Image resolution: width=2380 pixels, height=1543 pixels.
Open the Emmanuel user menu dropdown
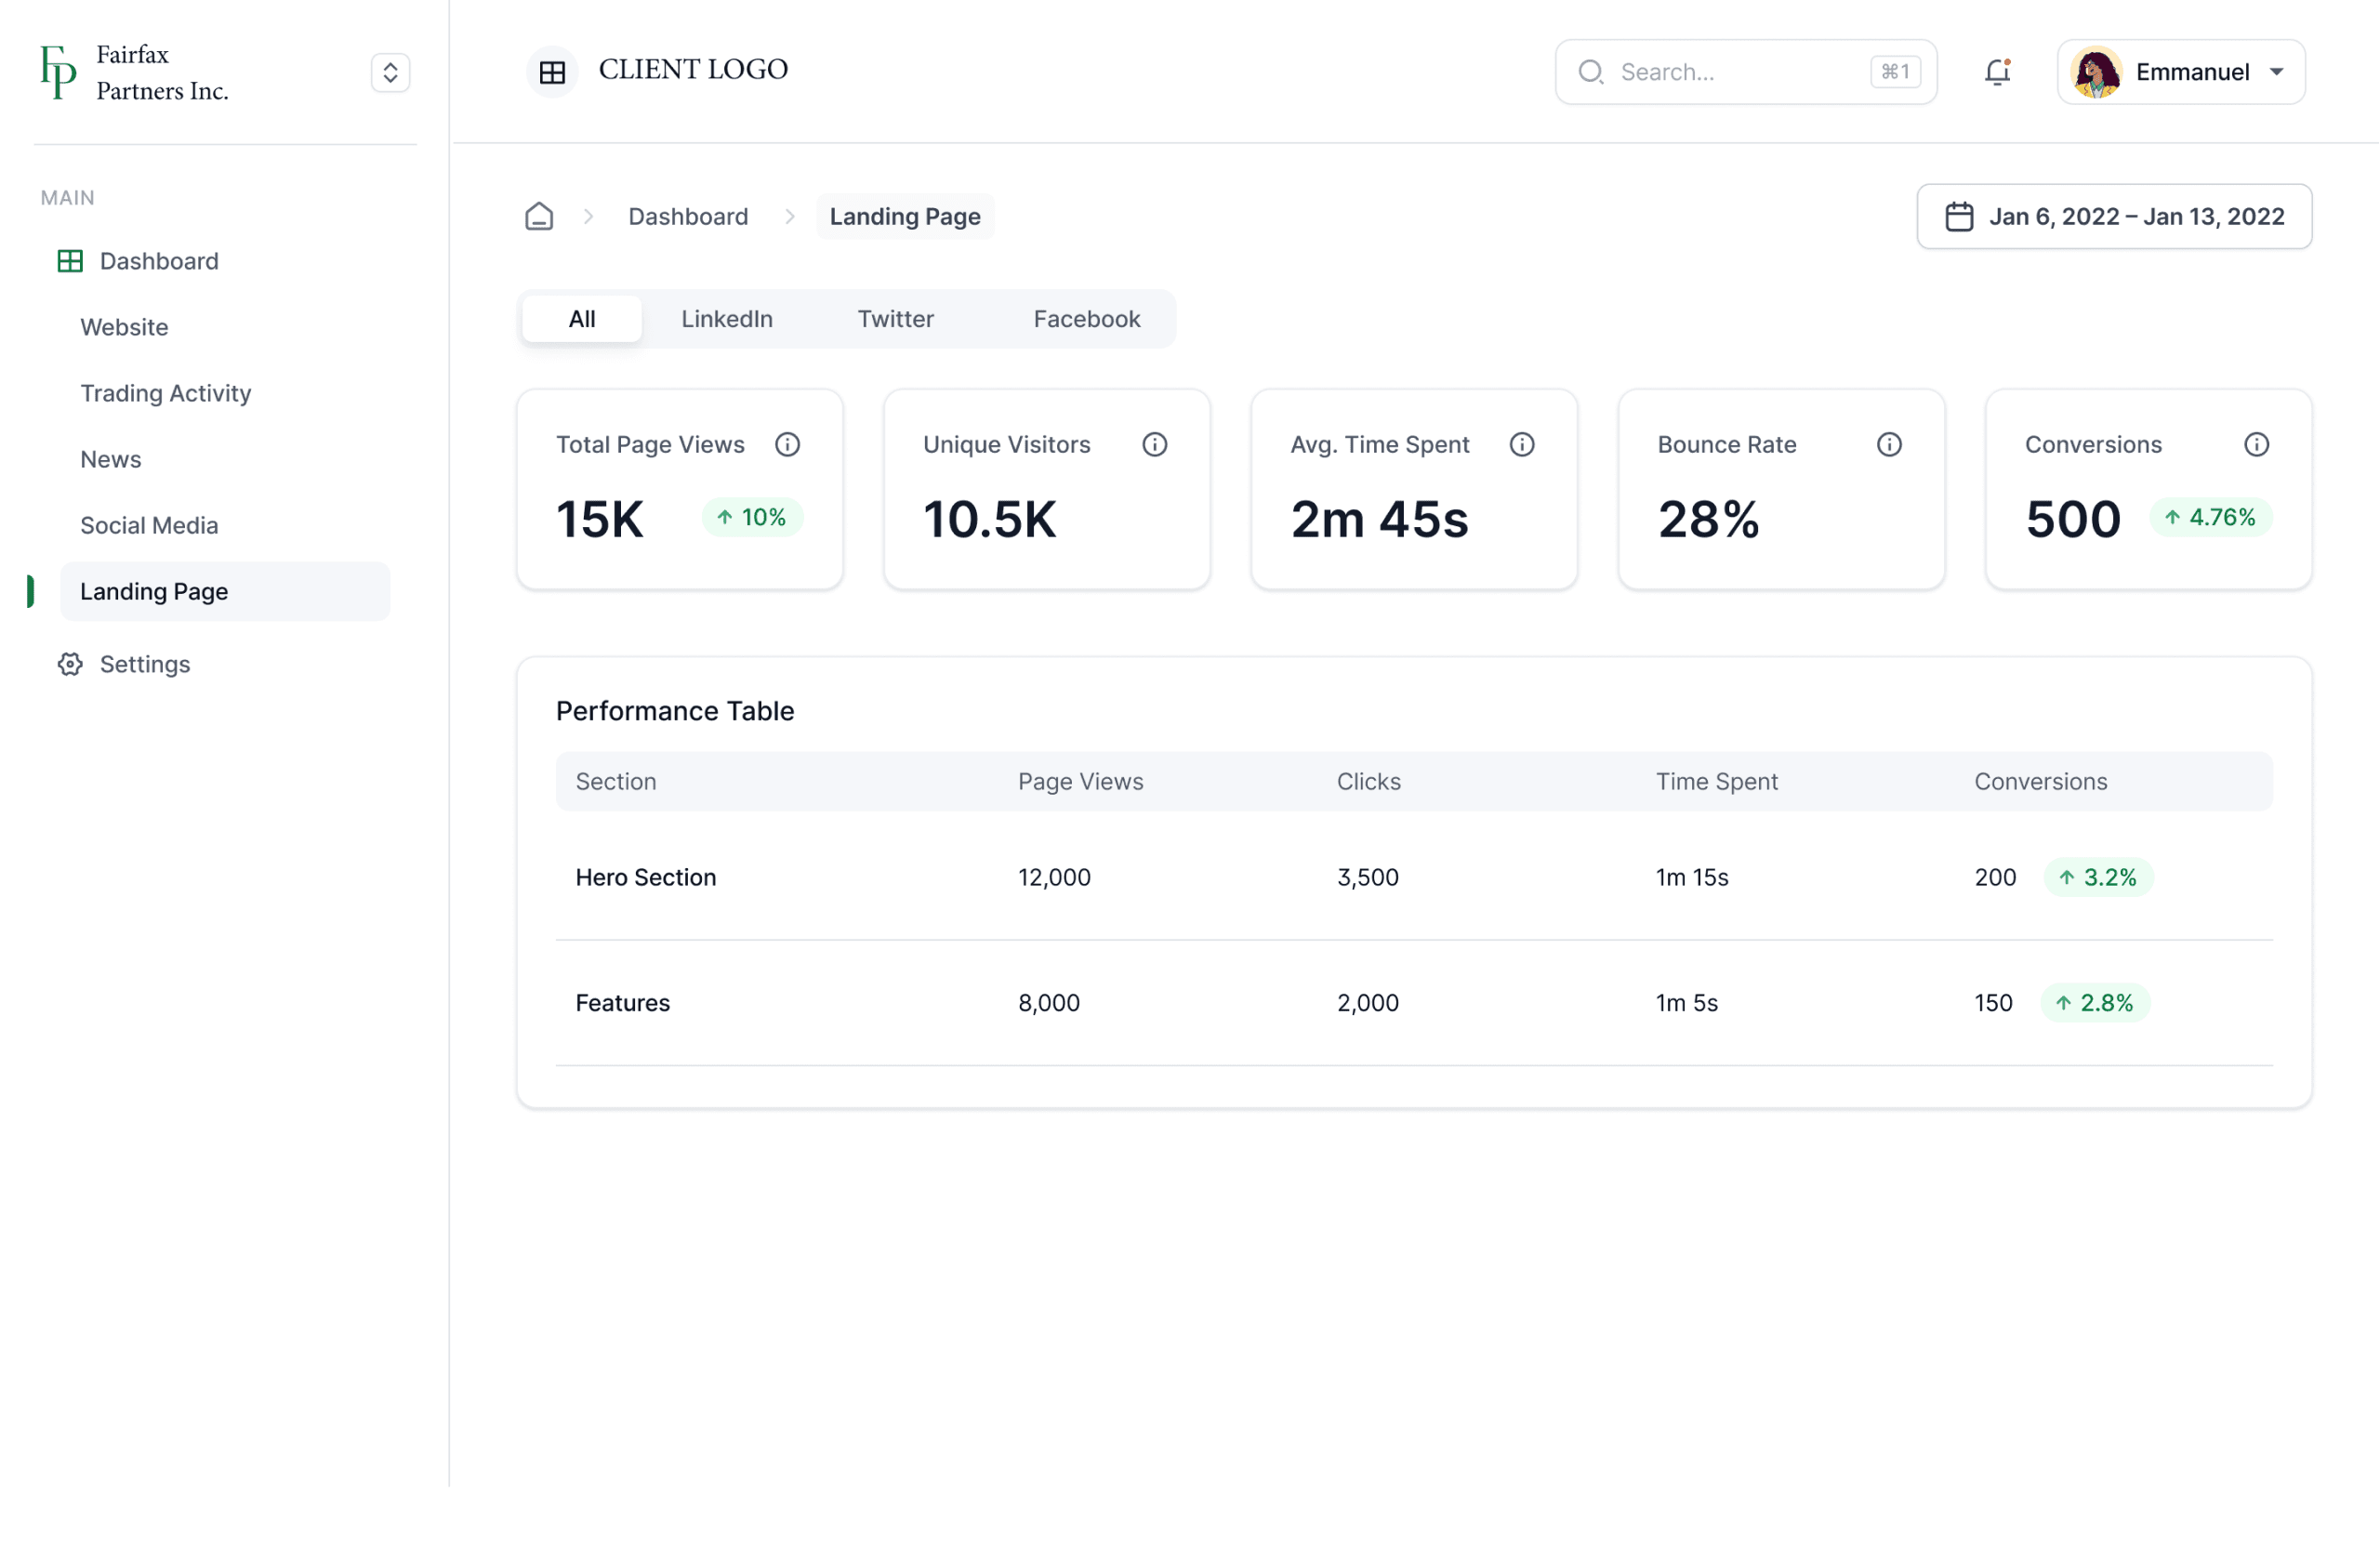[2181, 72]
